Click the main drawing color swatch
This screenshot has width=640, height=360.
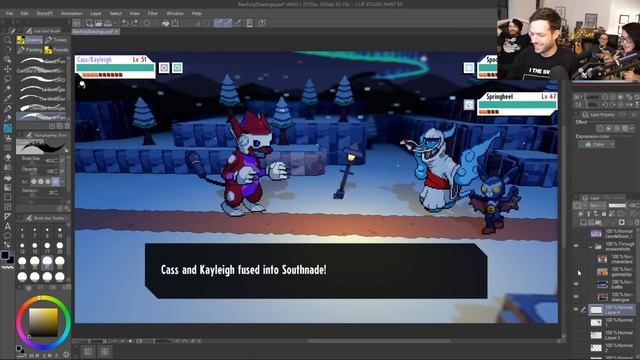pyautogui.click(x=5, y=255)
